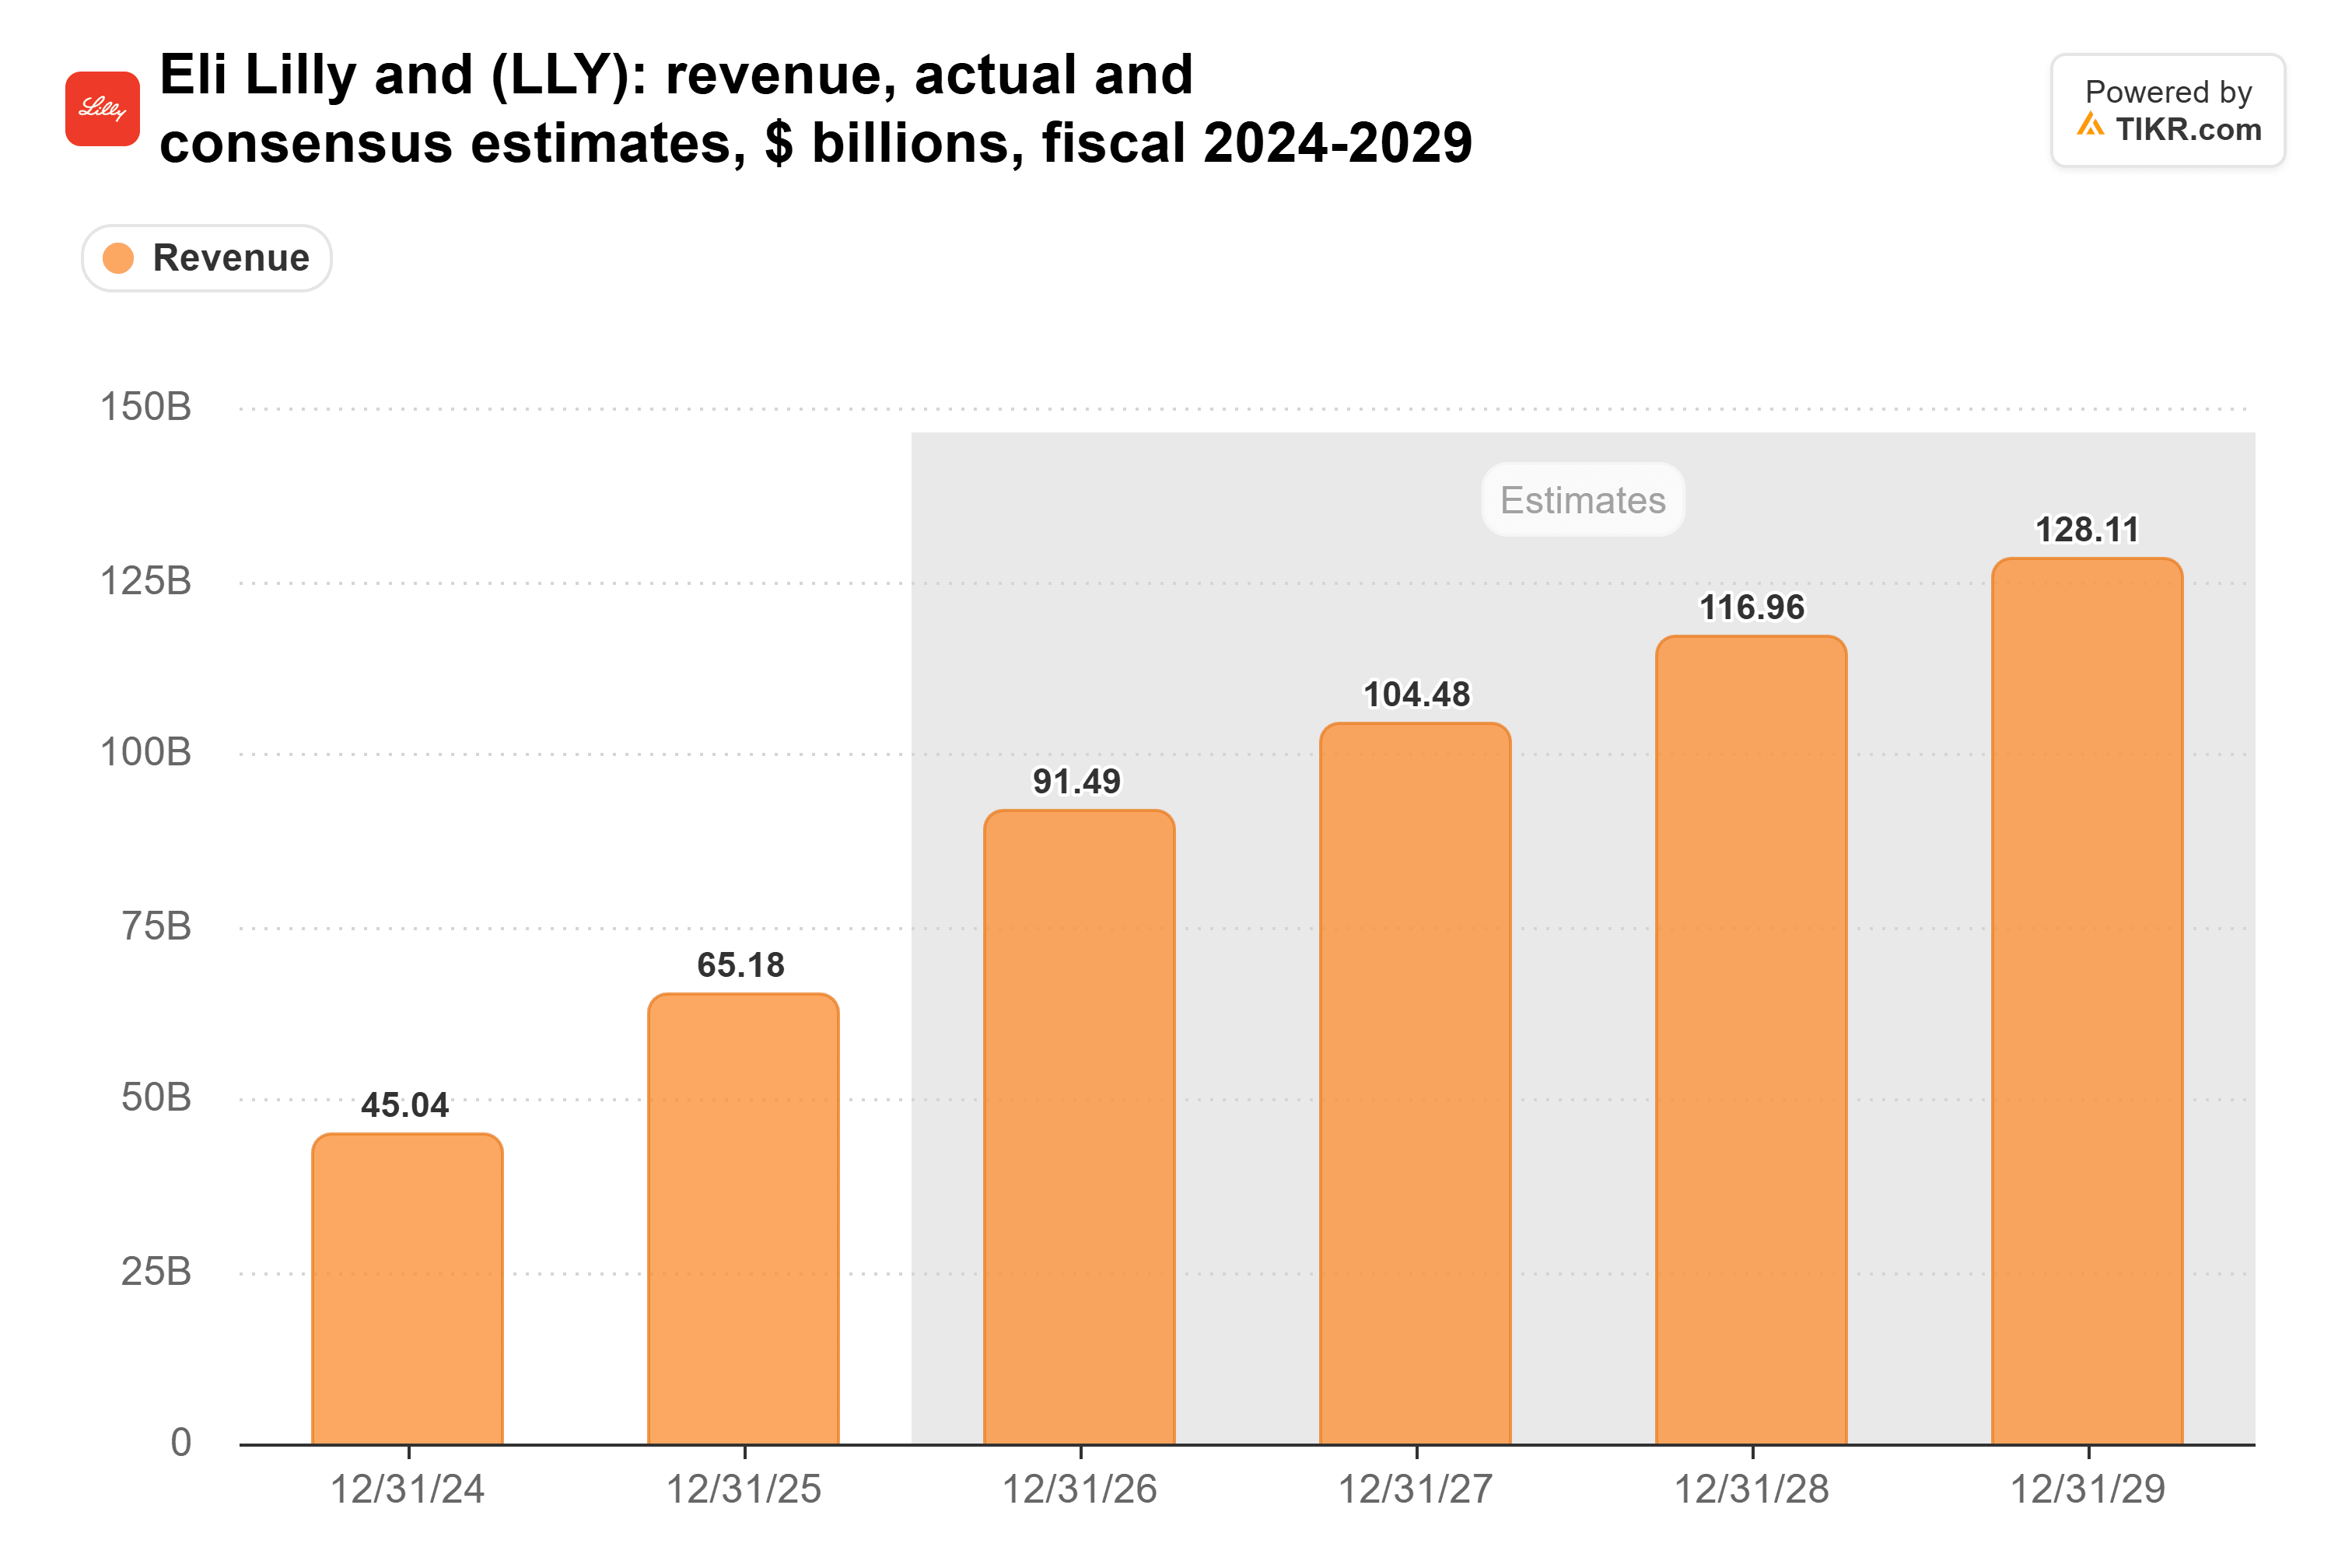Toggle the Revenue legend item
Image resolution: width=2352 pixels, height=1568 pixels.
click(x=207, y=258)
